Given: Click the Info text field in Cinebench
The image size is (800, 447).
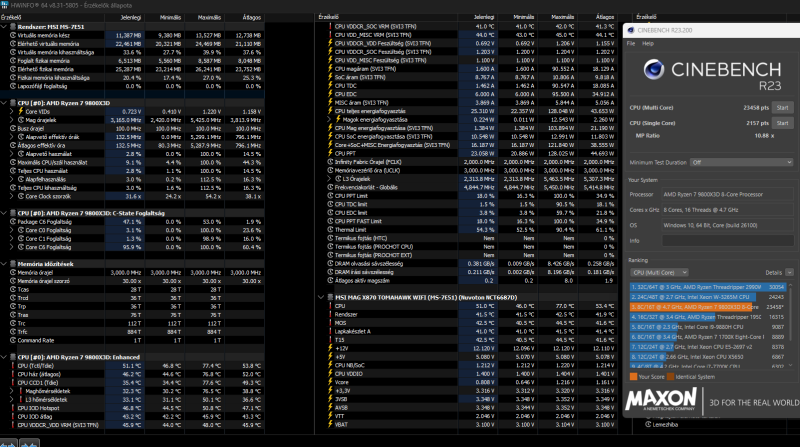Looking at the screenshot, I should coord(728,241).
